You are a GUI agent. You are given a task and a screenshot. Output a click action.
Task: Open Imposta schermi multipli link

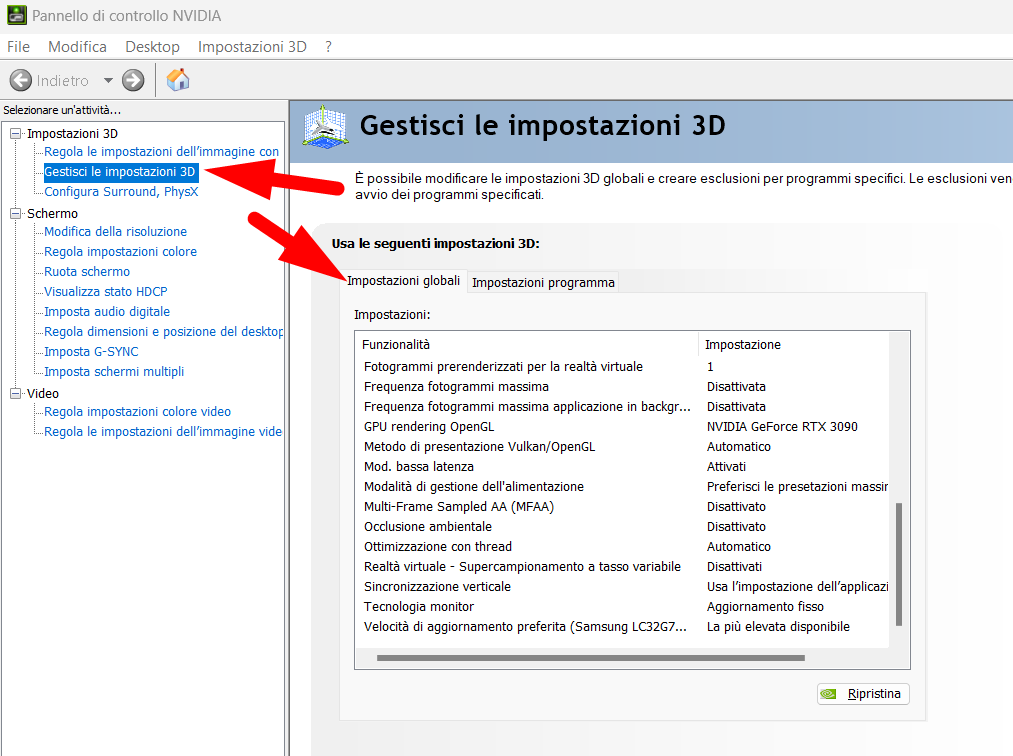(114, 372)
